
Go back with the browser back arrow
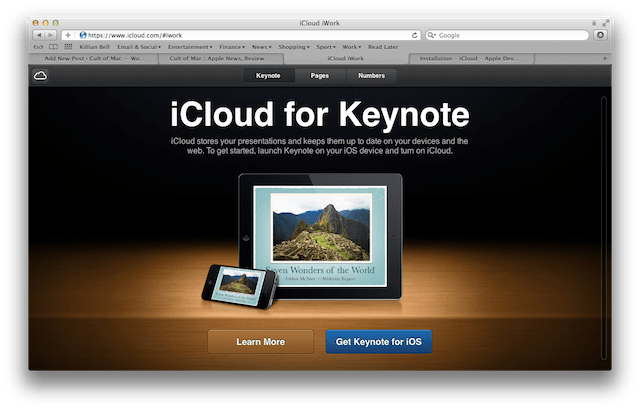pos(38,34)
